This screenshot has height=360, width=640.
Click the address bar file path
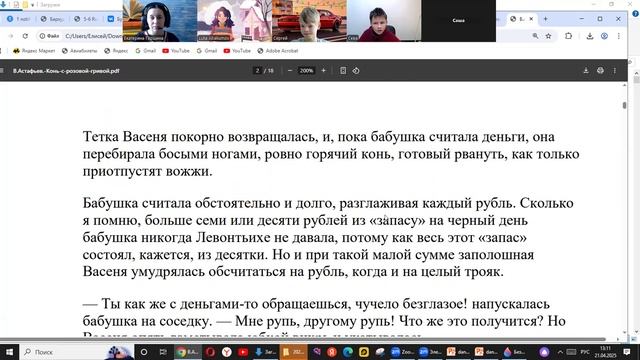(x=93, y=36)
